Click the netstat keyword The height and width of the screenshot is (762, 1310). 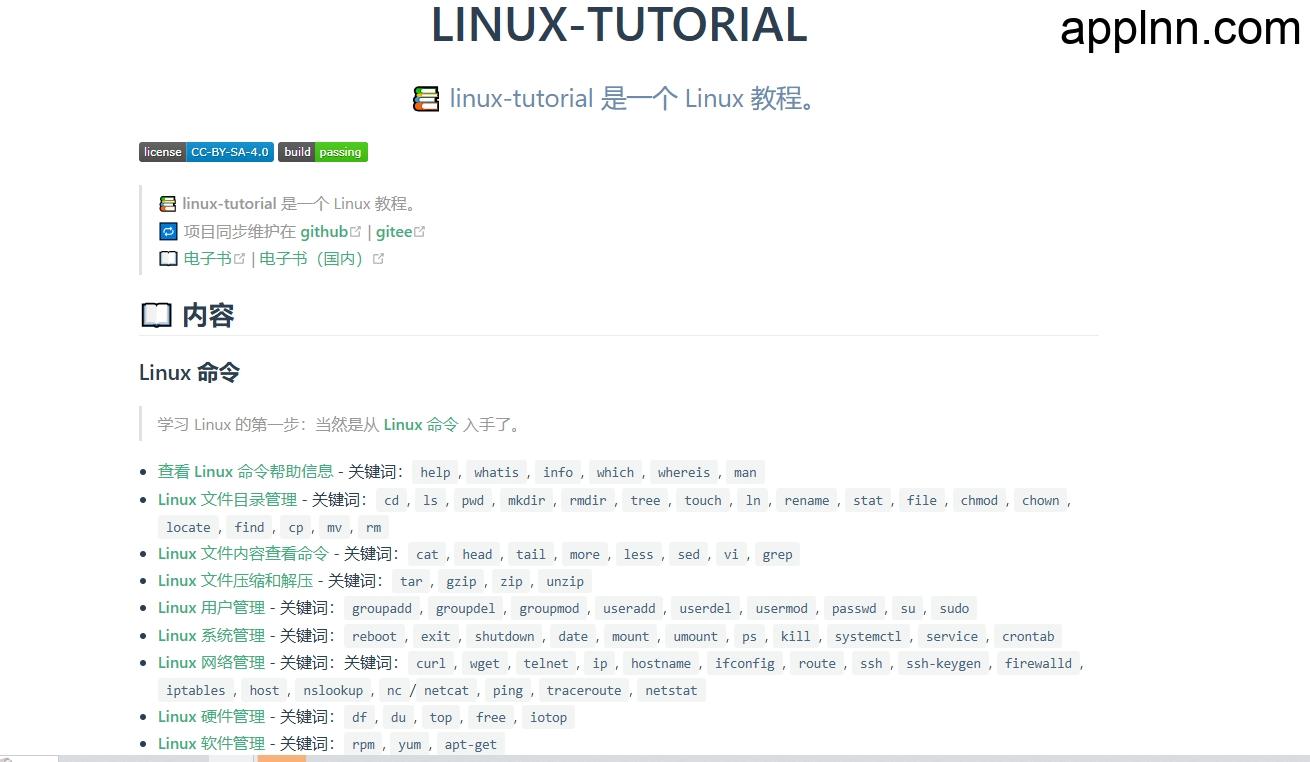click(x=671, y=690)
